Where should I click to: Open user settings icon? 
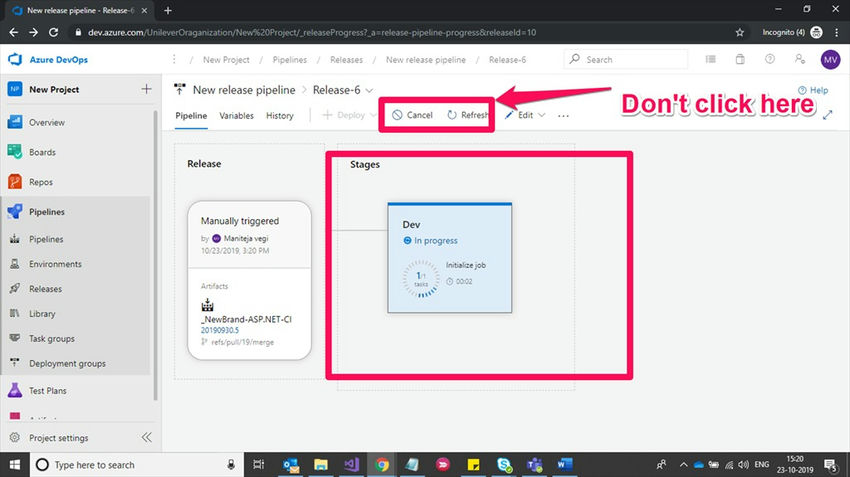800,59
